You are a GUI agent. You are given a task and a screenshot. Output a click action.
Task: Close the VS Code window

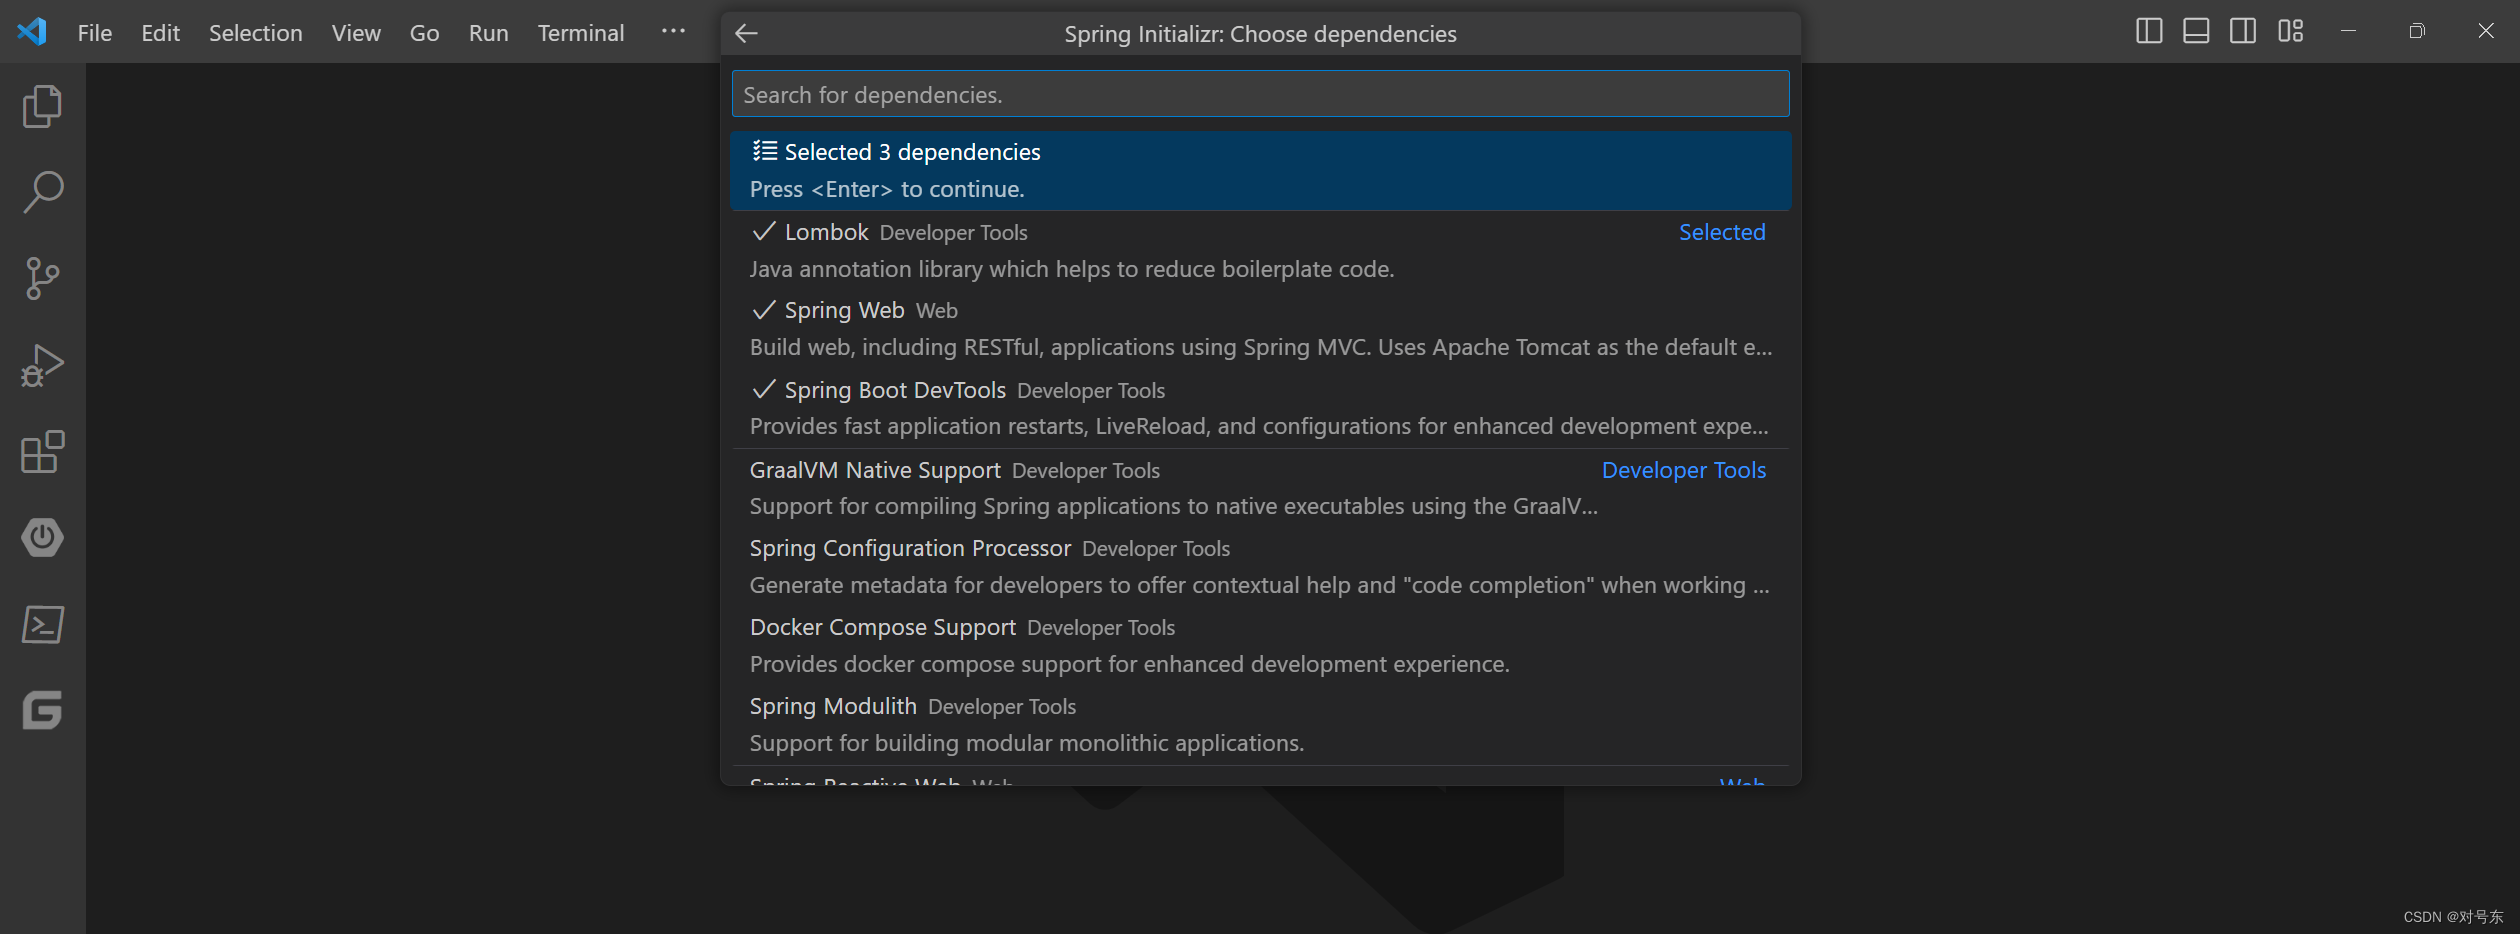2485,31
